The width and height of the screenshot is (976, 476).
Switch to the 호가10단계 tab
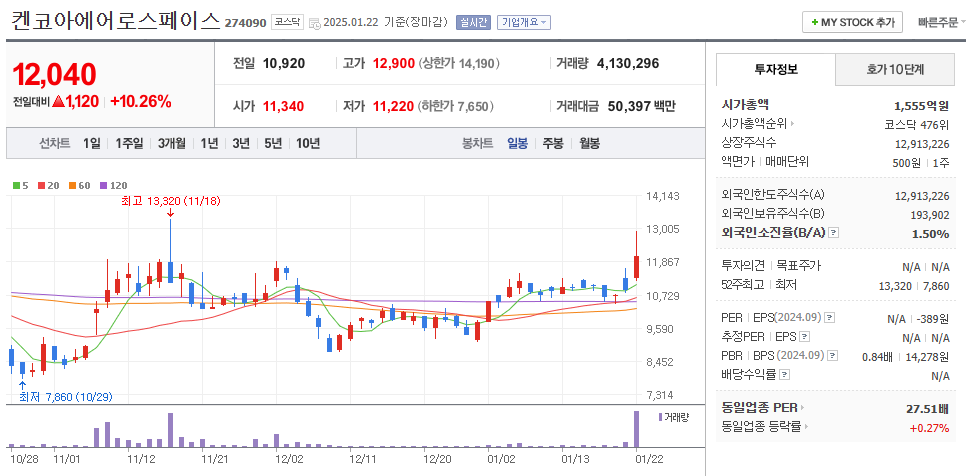(895, 69)
